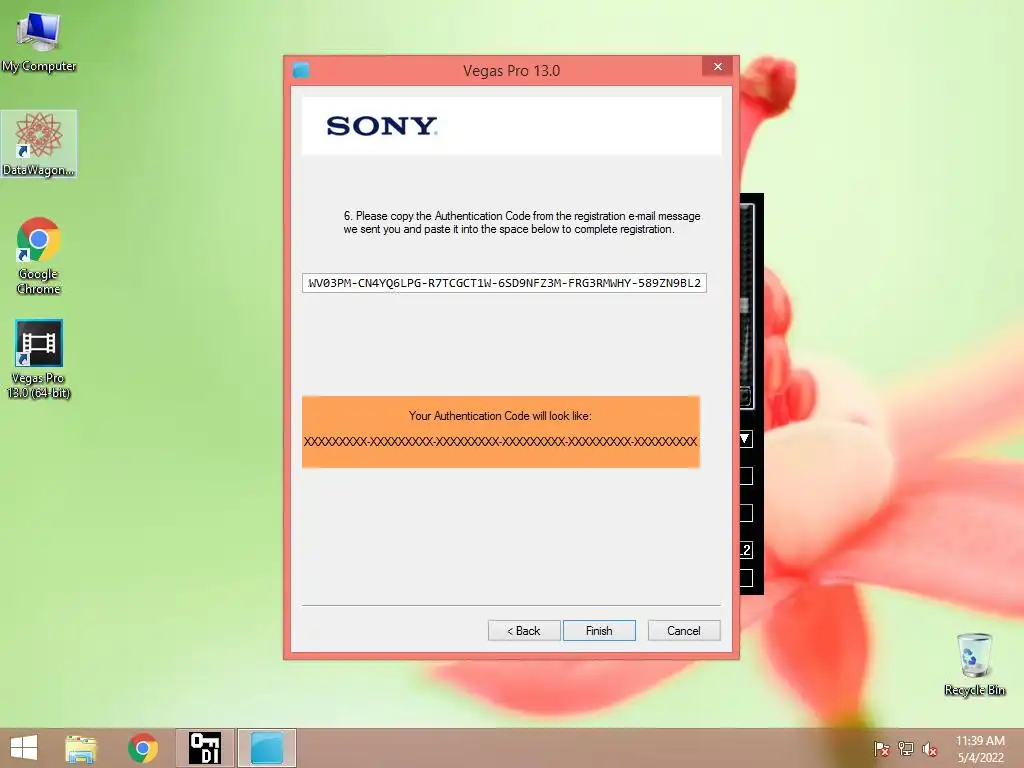Launch the Vegas Pro 13.0 (64-bit) shortcut

[x=39, y=359]
